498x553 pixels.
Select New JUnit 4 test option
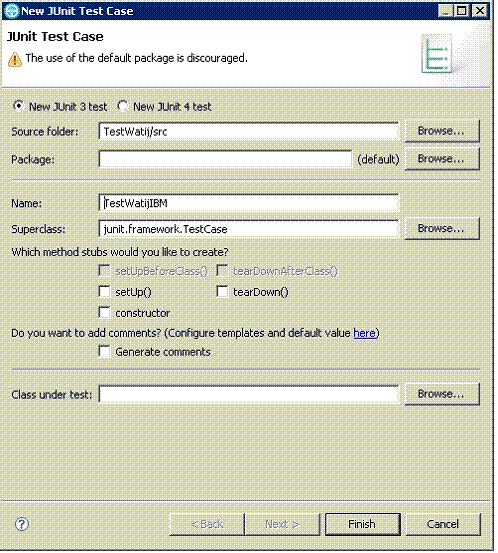pos(122,106)
